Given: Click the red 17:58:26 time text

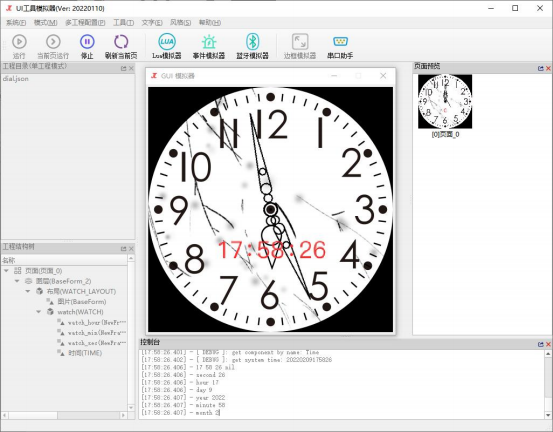Looking at the screenshot, I should [x=271, y=250].
